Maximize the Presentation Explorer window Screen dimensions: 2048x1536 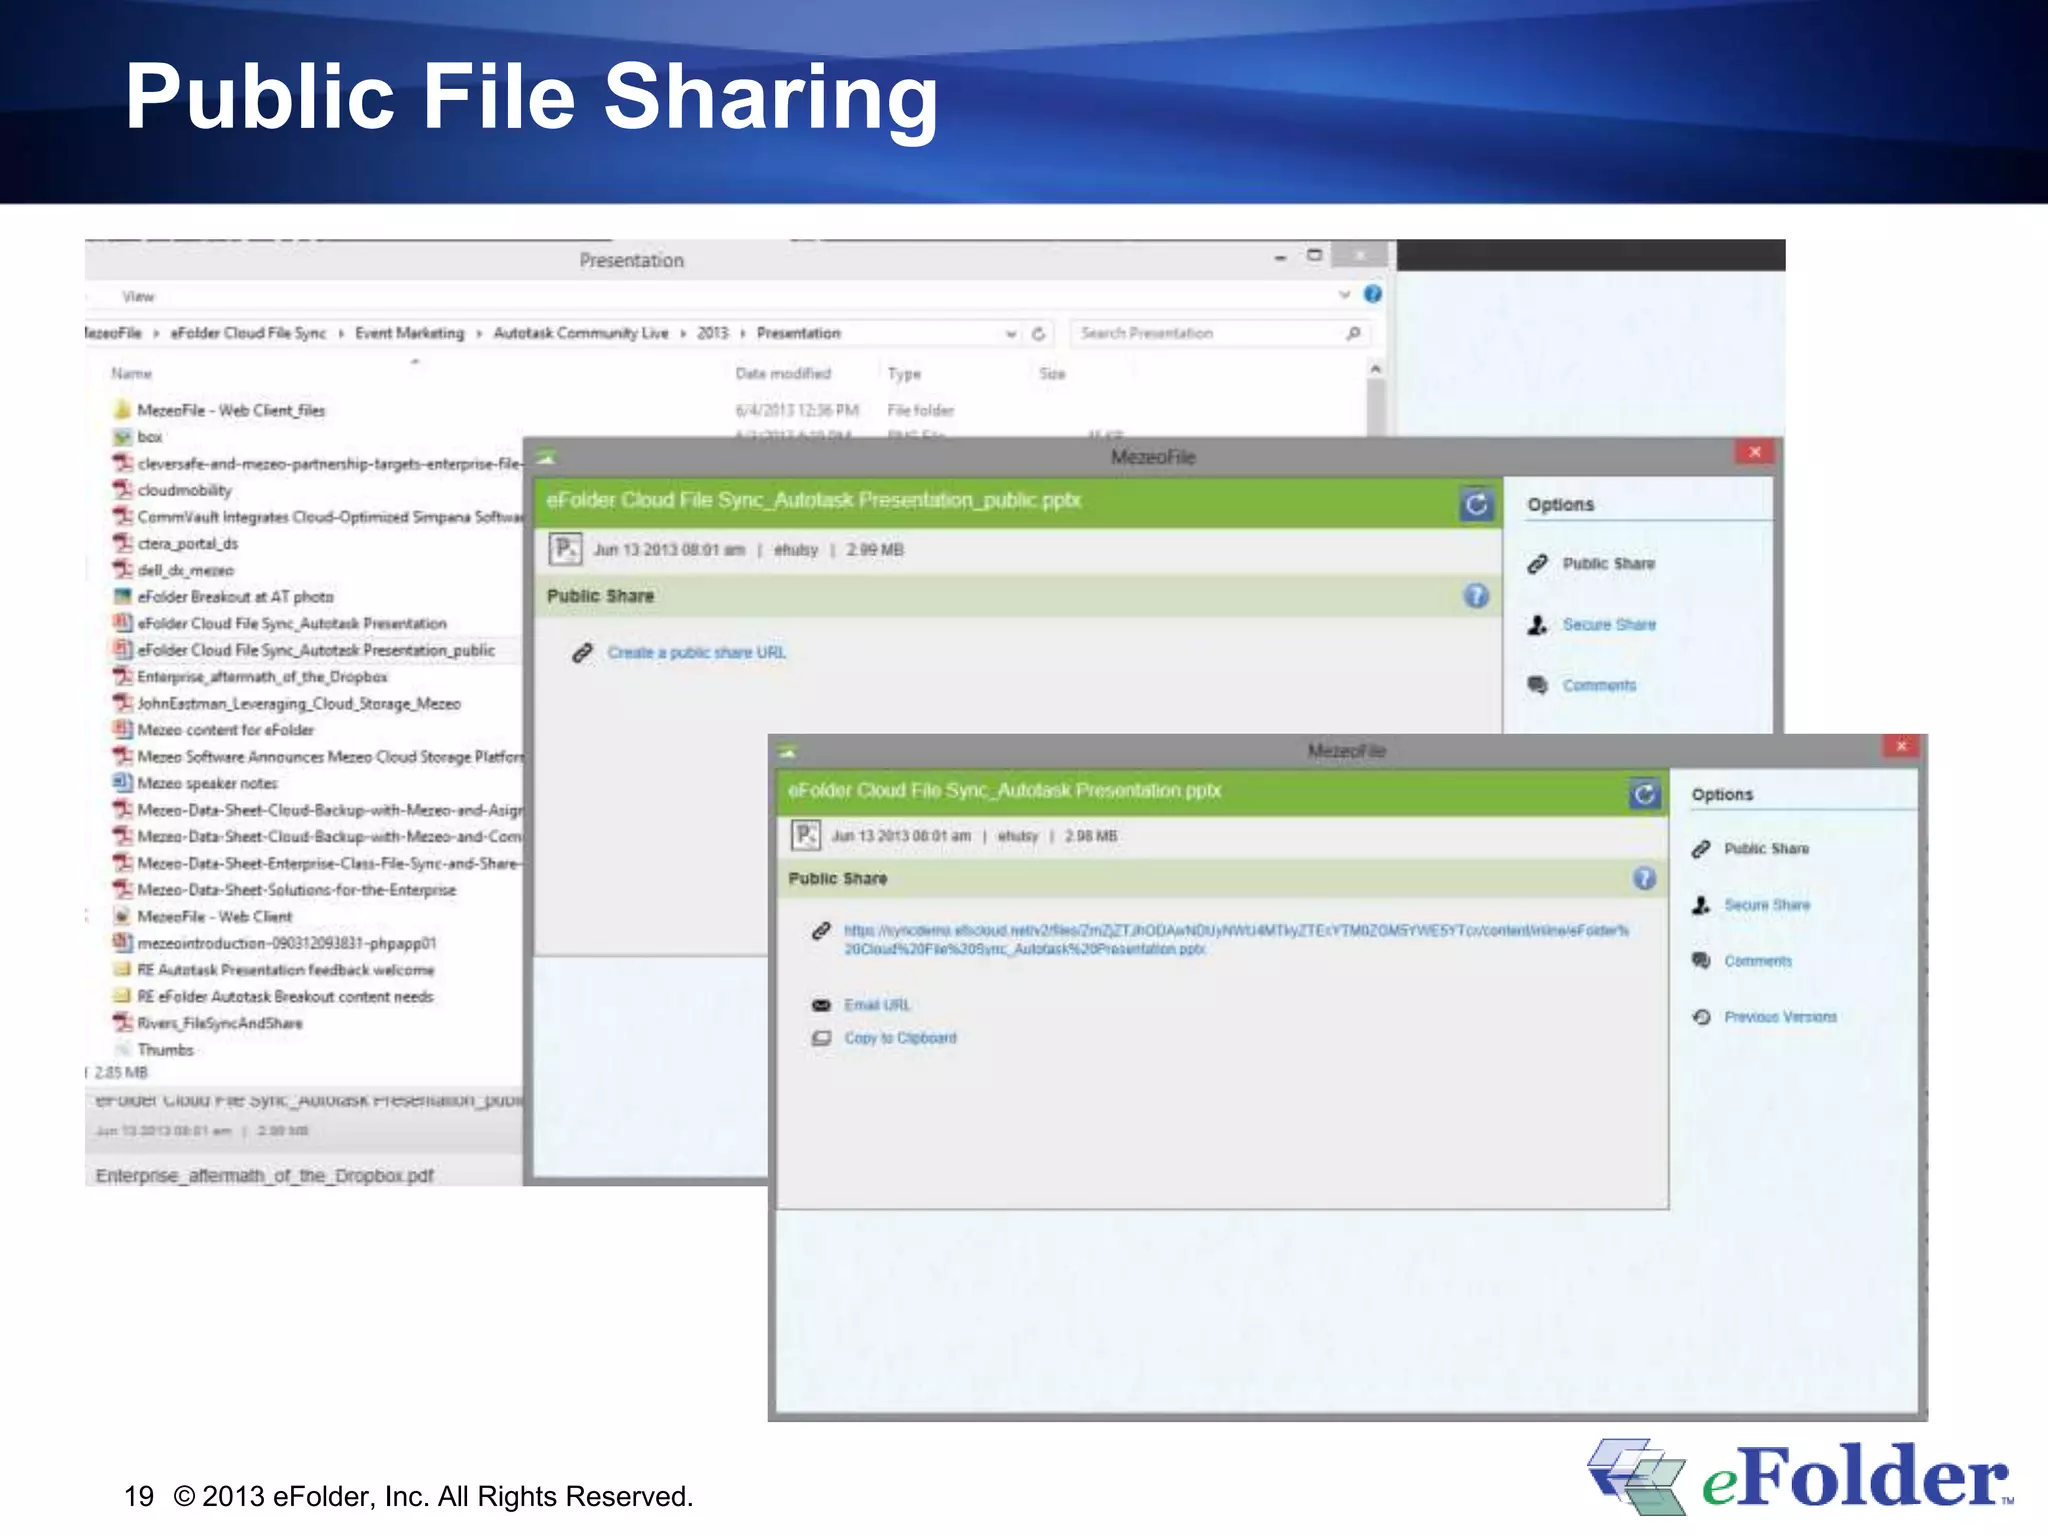tap(1314, 256)
